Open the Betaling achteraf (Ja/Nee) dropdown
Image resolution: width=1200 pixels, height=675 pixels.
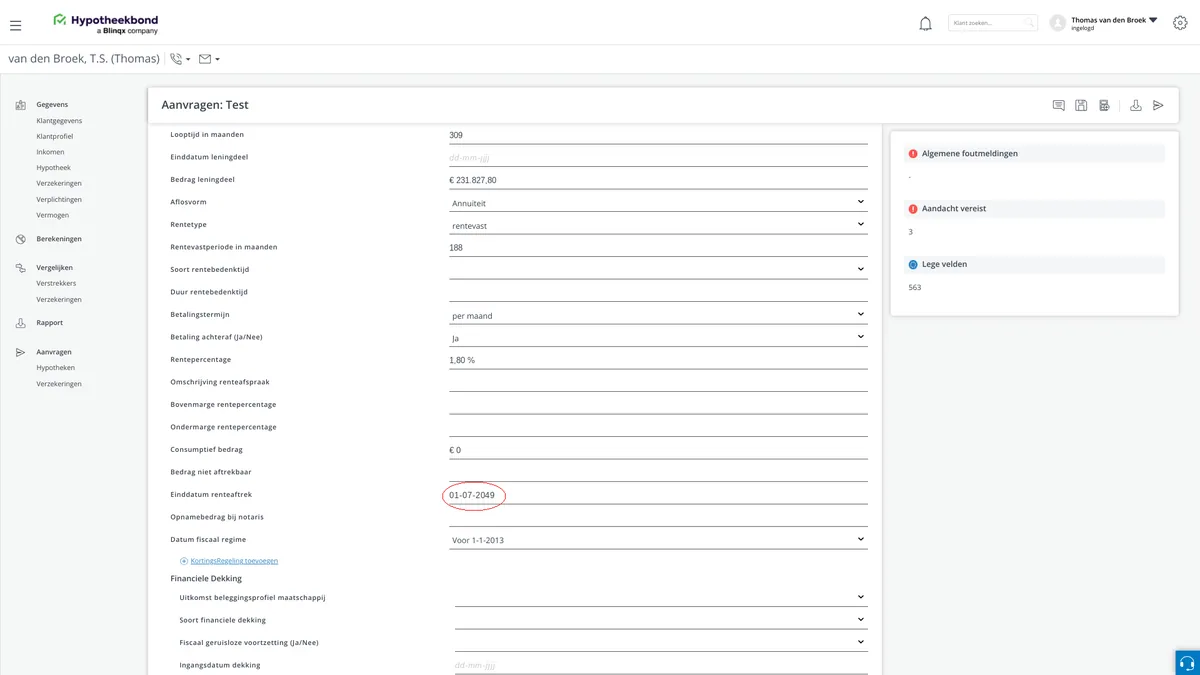coord(659,338)
